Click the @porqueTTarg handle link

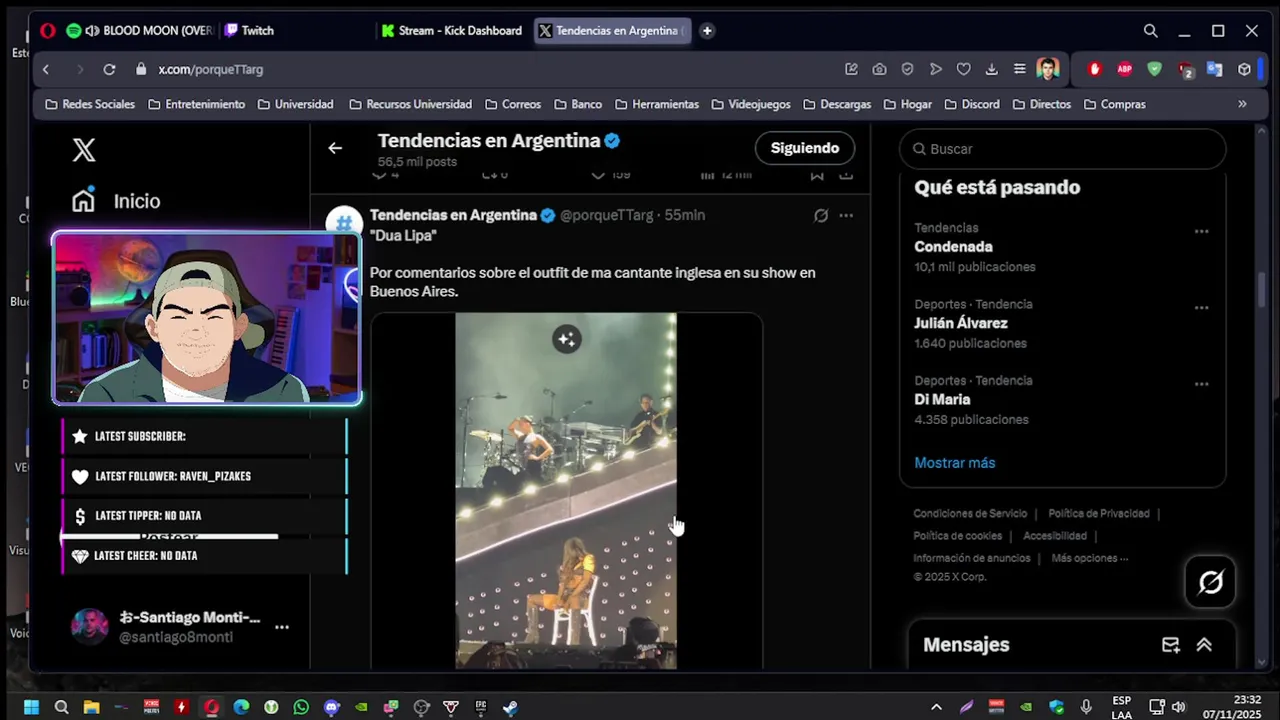[x=606, y=215]
